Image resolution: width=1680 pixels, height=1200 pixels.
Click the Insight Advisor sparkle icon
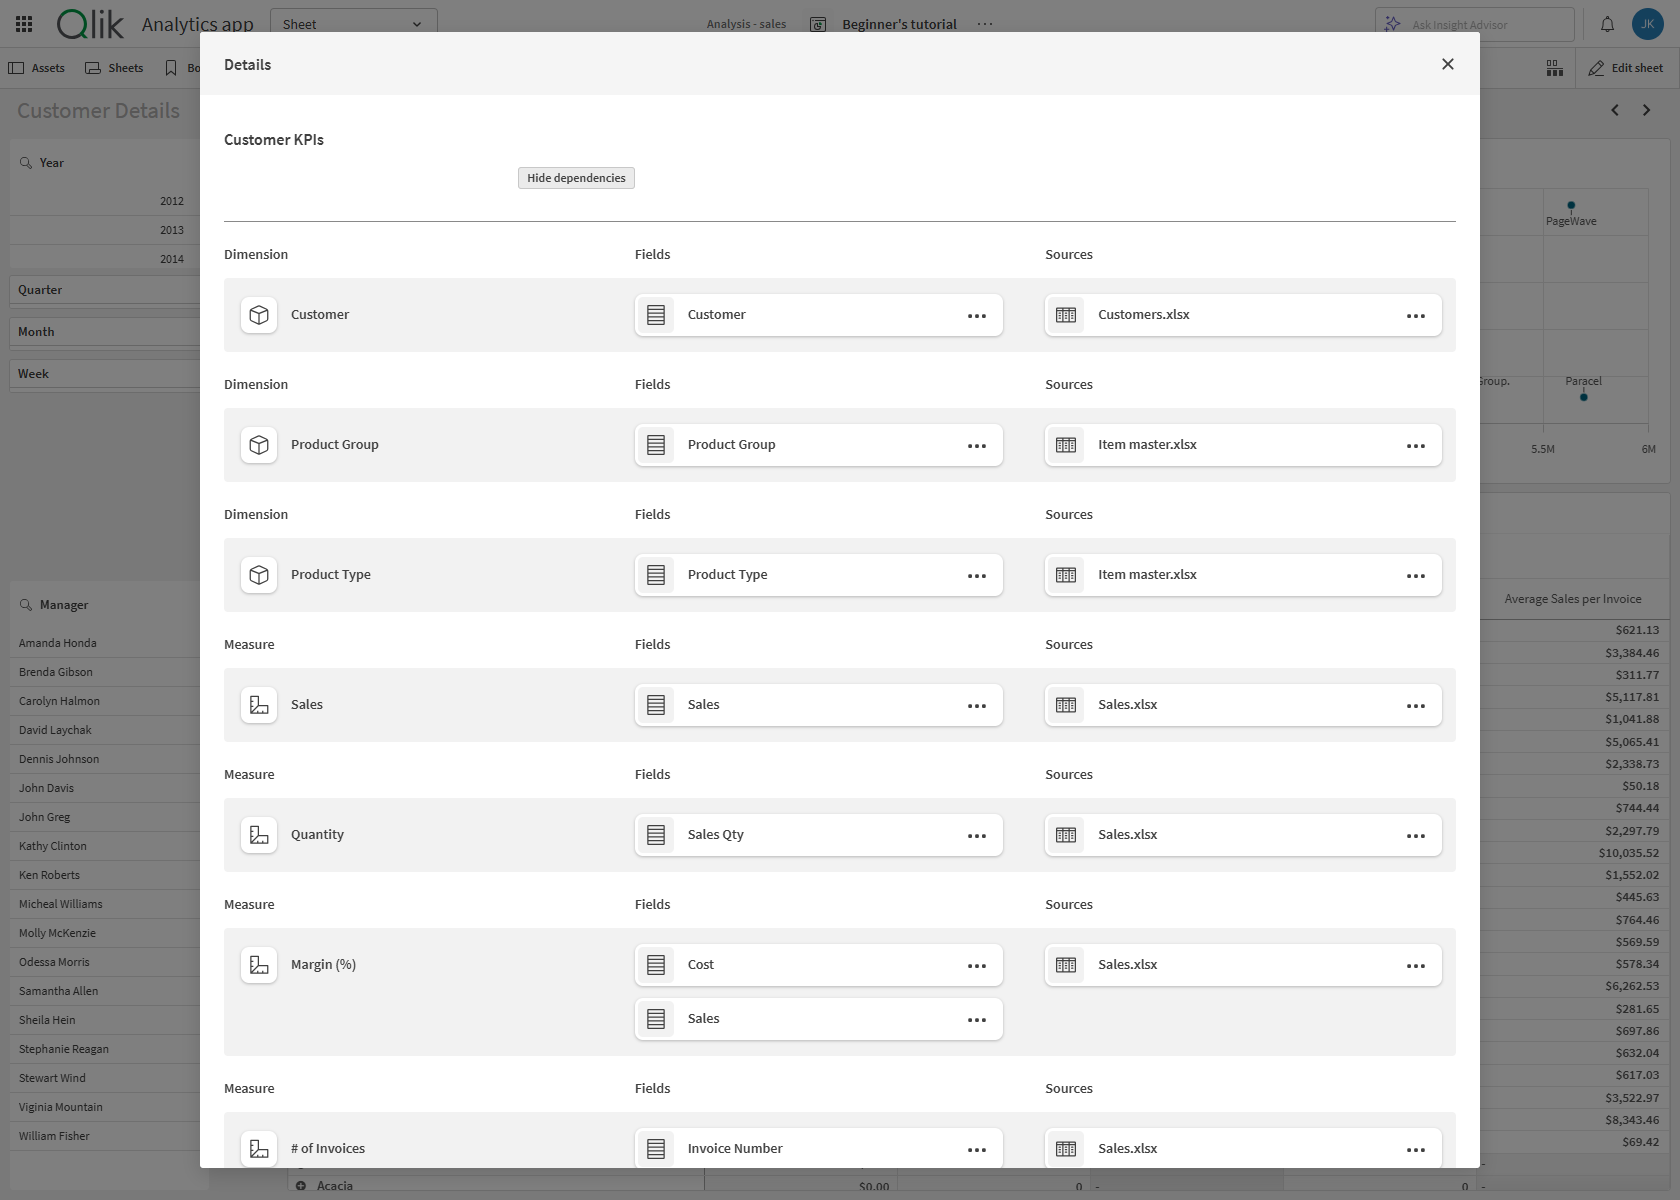1394,23
